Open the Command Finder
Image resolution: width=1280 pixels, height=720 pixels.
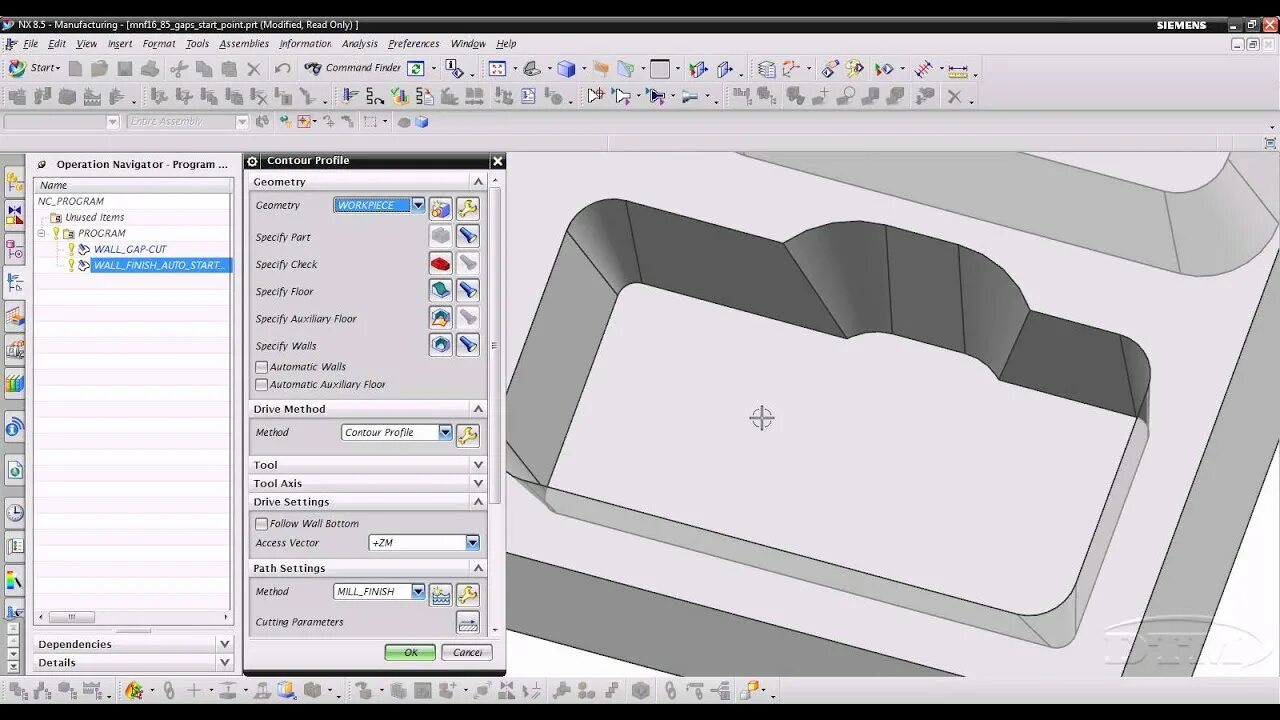click(352, 68)
